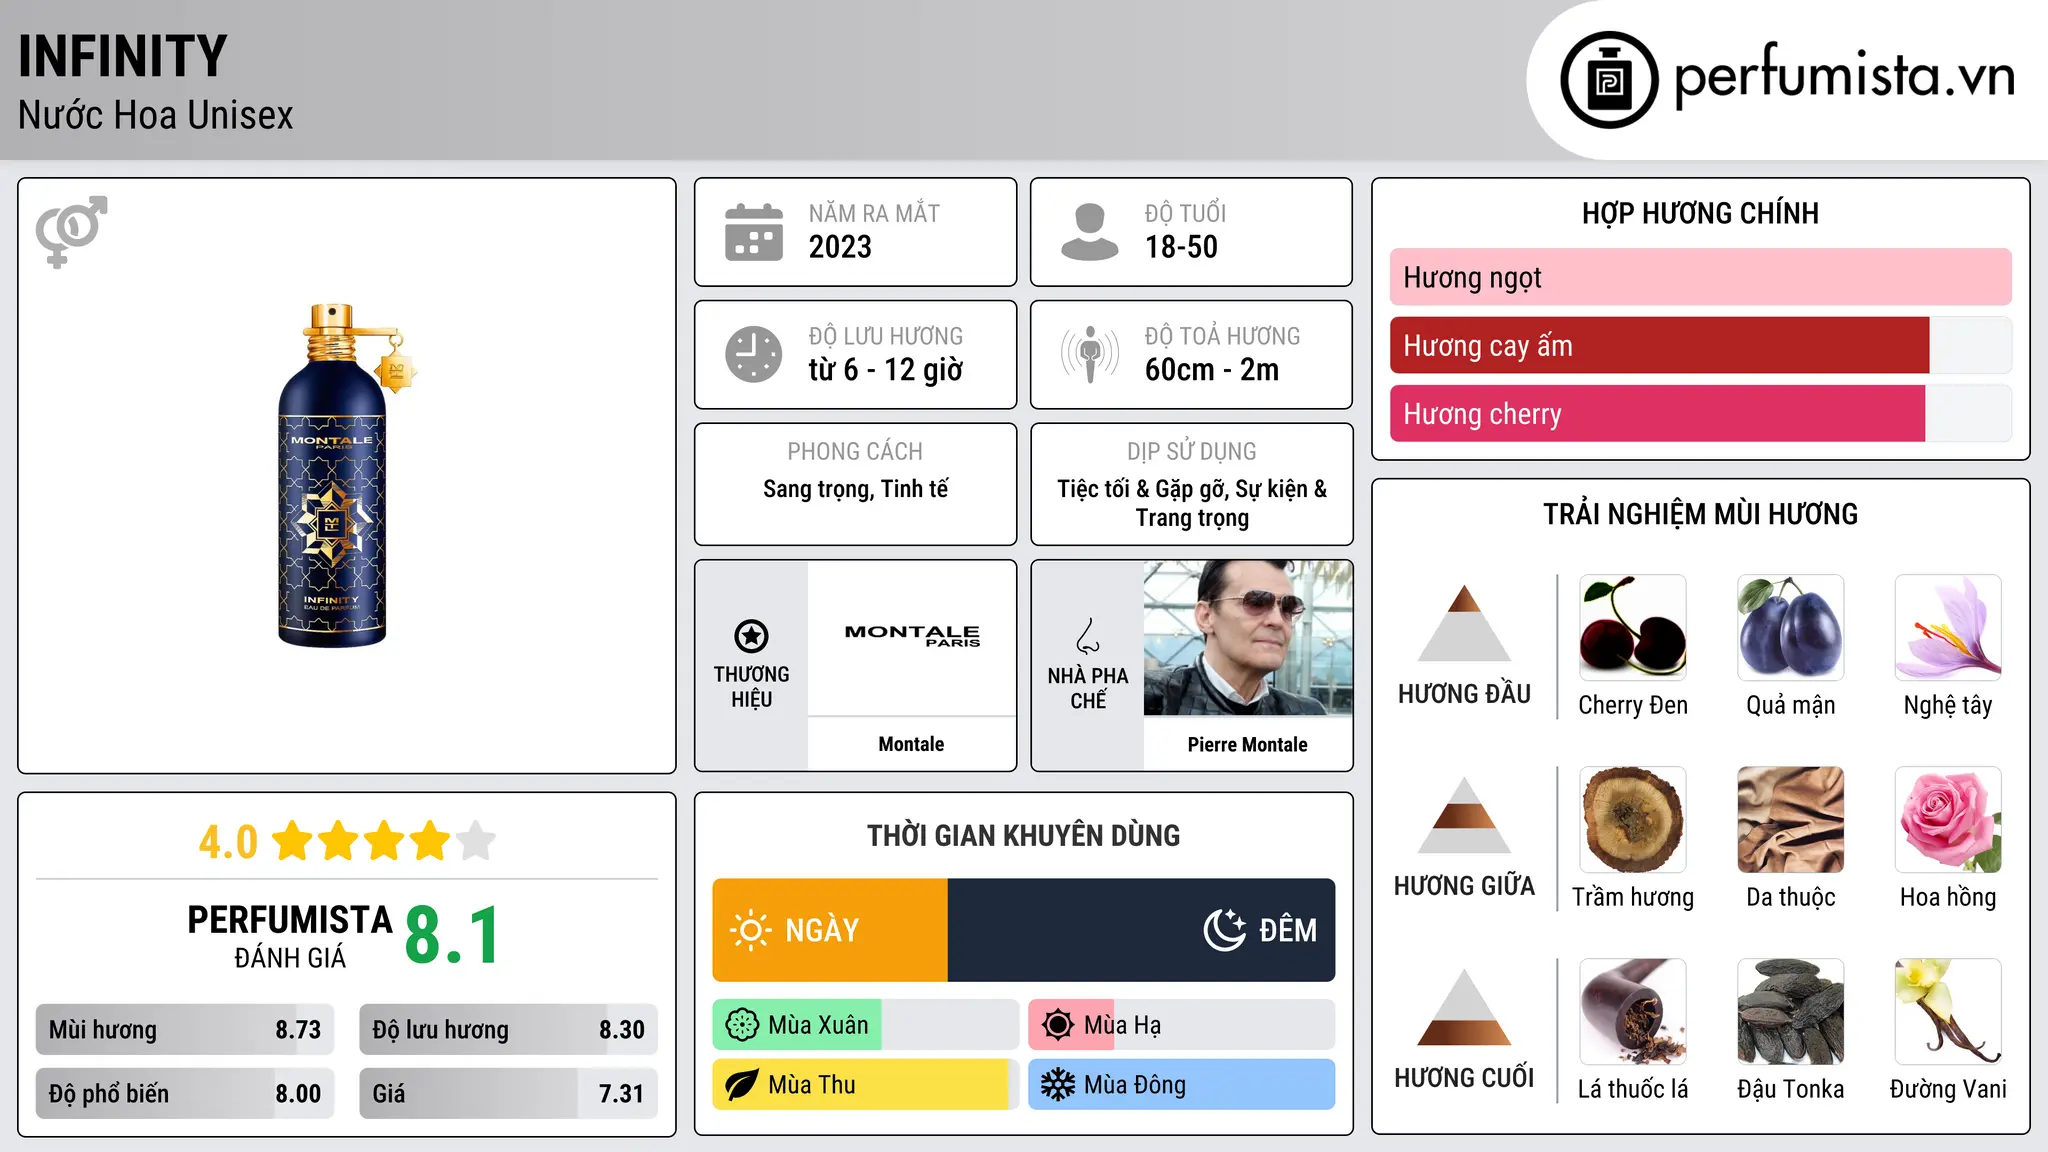Click the perfumista.vn bottle logo icon
Viewport: 2048px width, 1152px height.
pos(1609,79)
